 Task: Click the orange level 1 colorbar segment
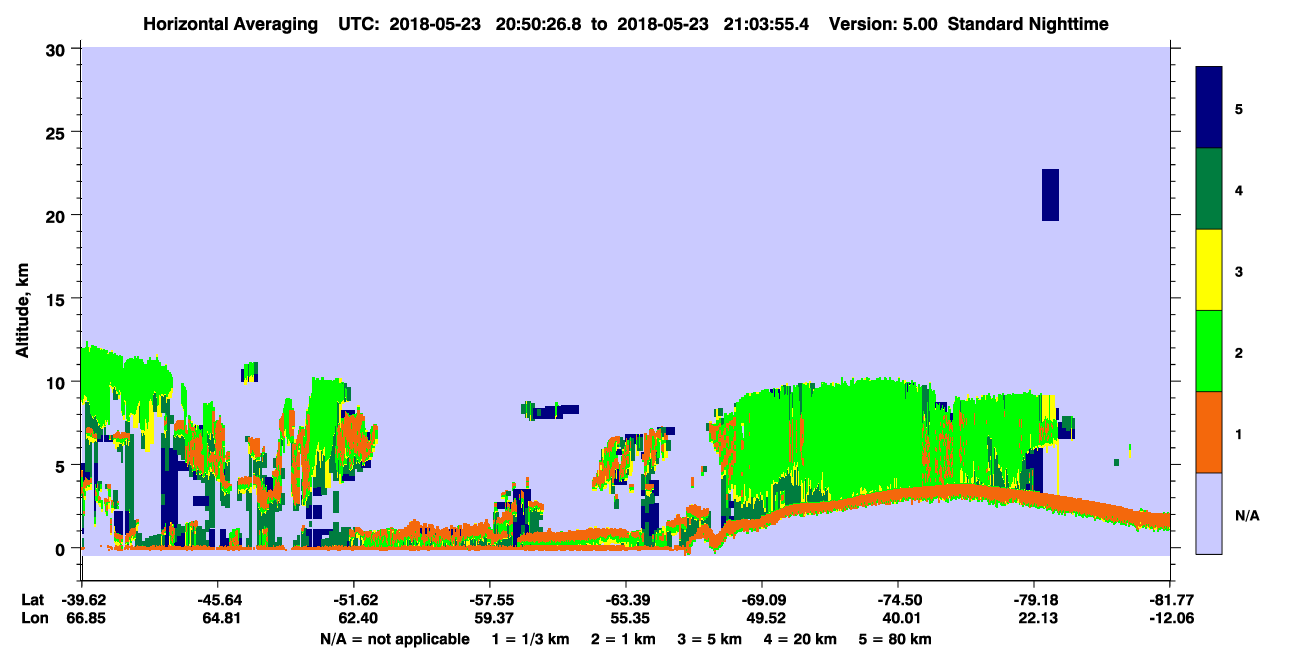(x=1209, y=432)
